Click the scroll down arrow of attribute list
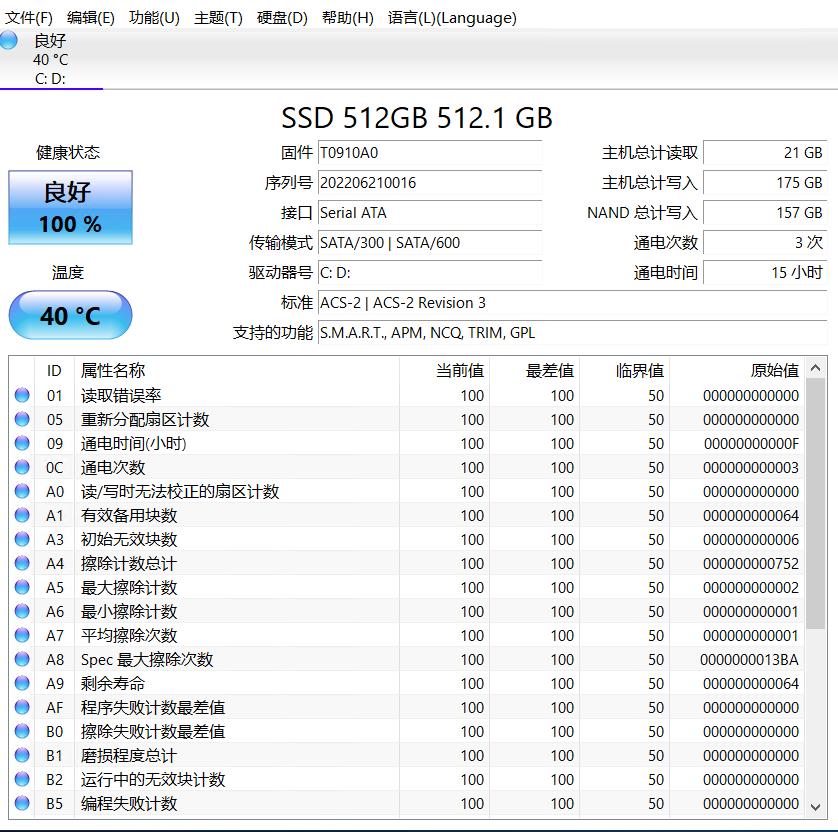This screenshot has height=832, width=838. click(x=816, y=807)
